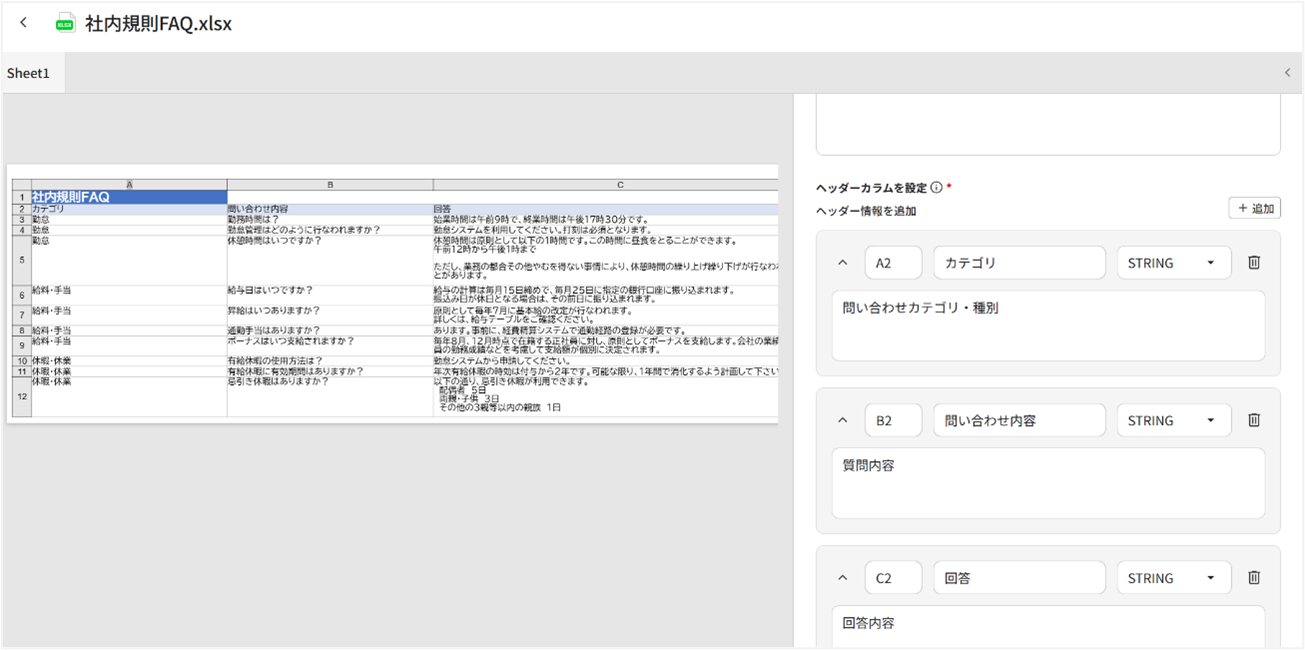Collapse the right panel with the chevron
1305x650 pixels.
1287,73
